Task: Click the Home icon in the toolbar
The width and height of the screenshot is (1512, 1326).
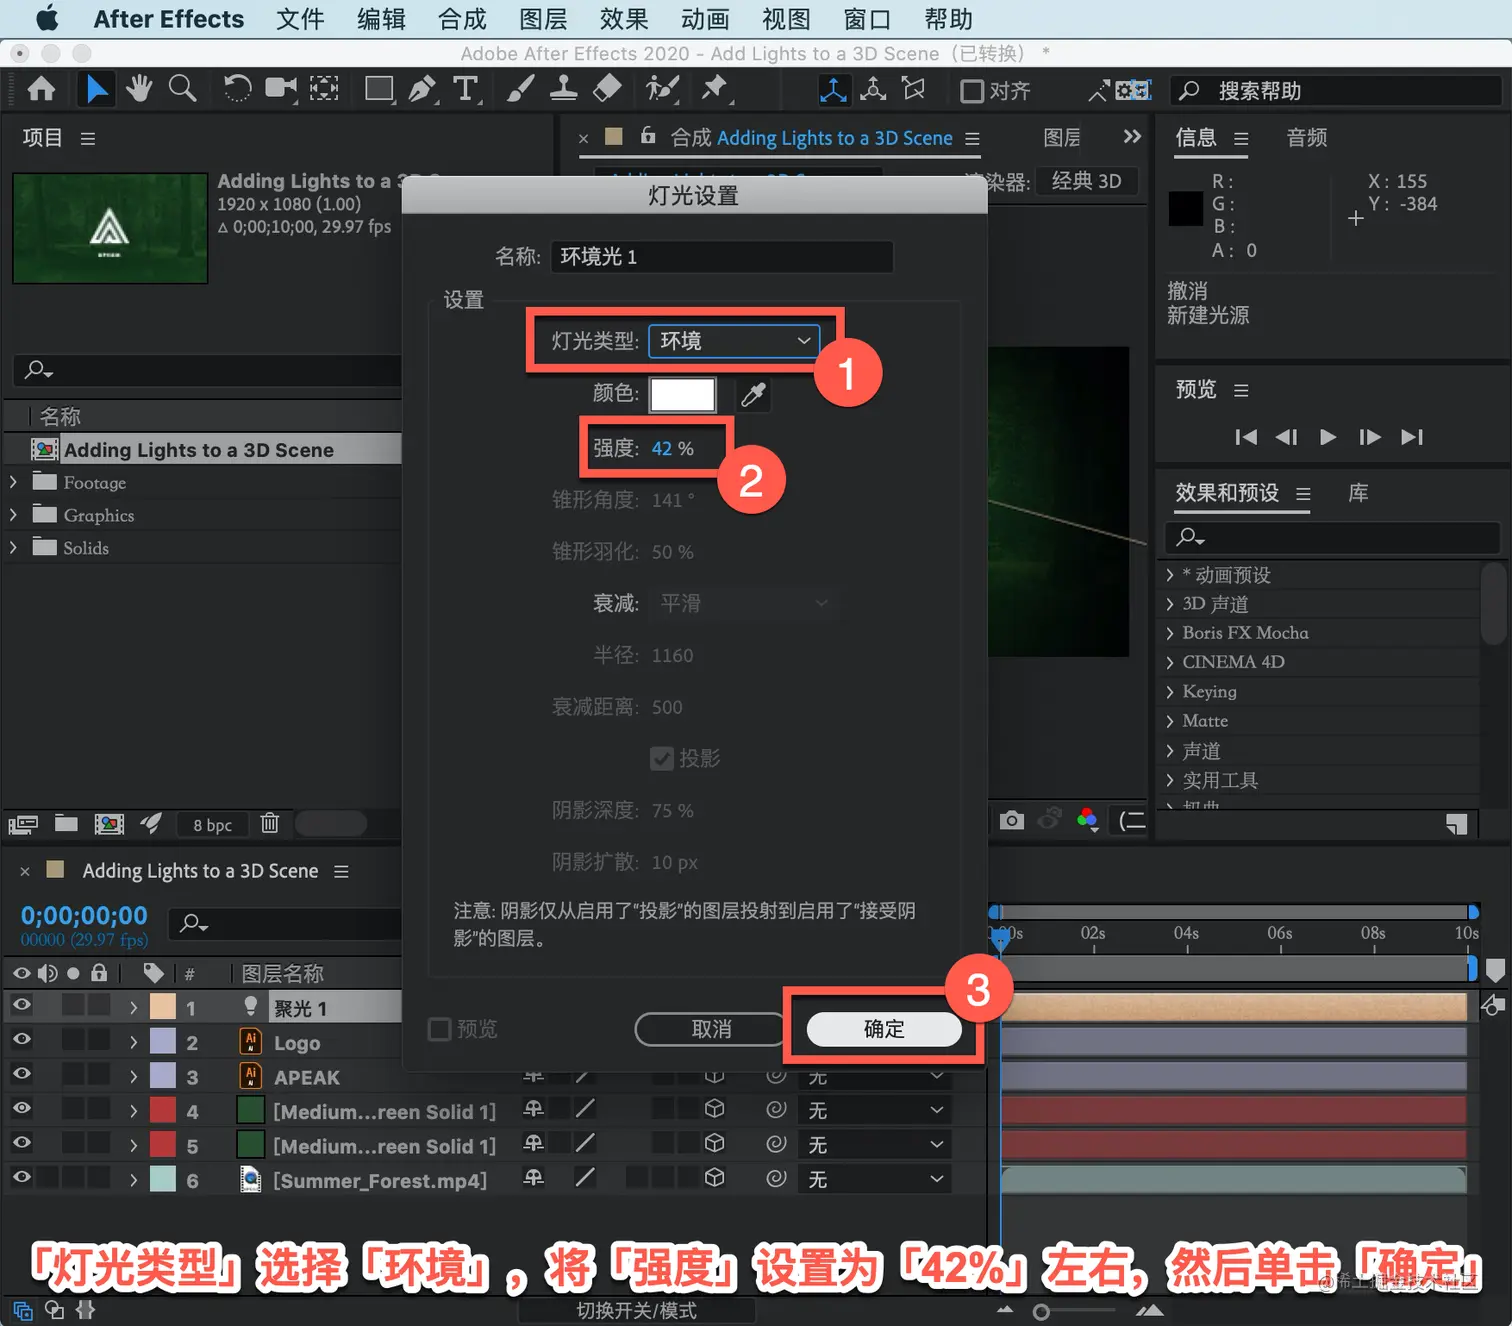Action: point(41,90)
